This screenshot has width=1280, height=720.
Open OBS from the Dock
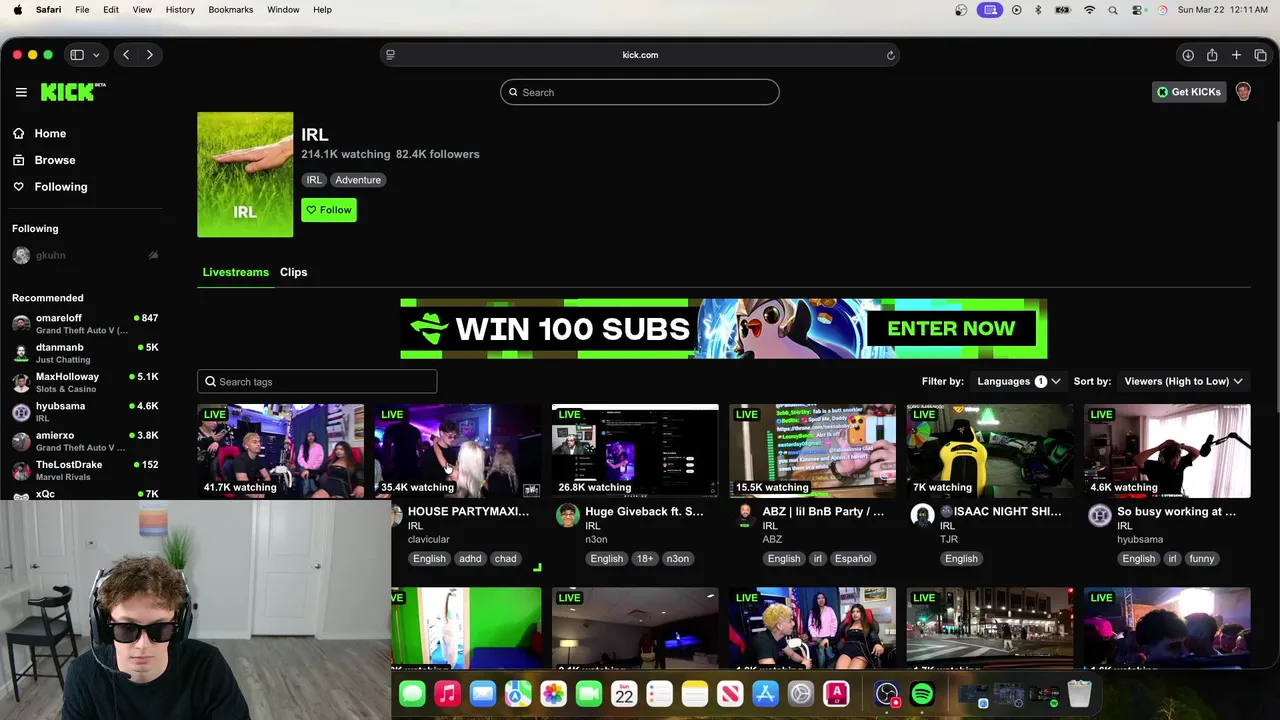click(887, 694)
